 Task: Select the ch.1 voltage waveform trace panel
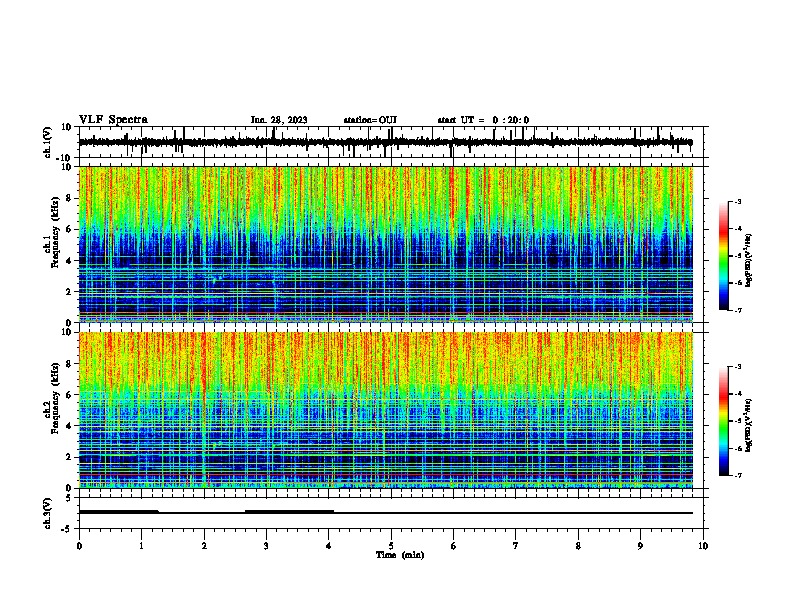393,142
